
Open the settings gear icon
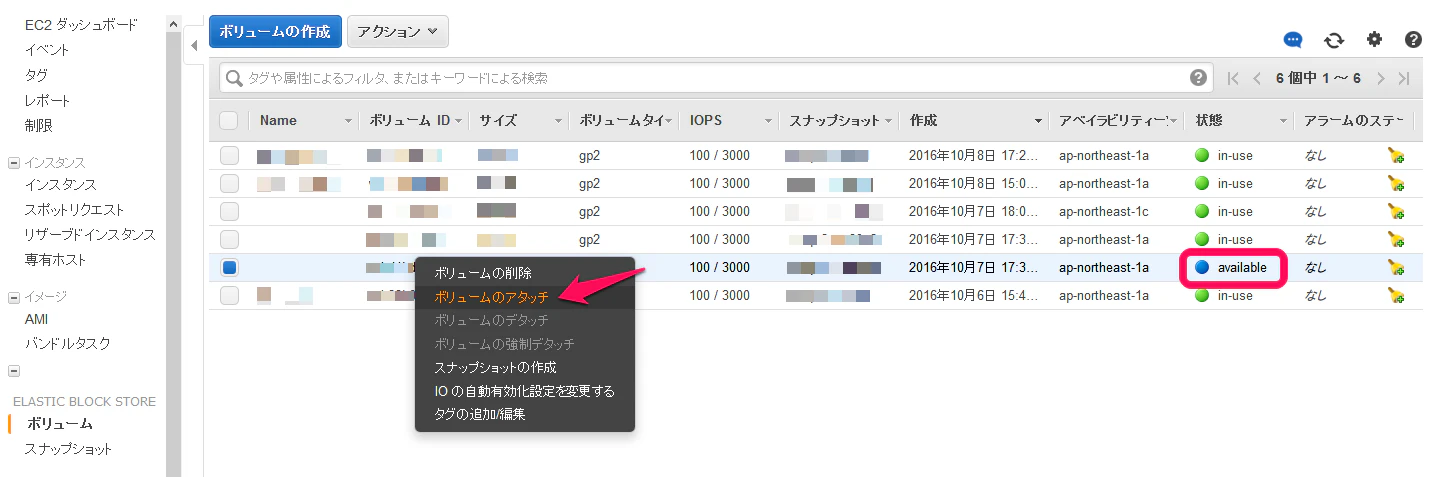(1374, 39)
